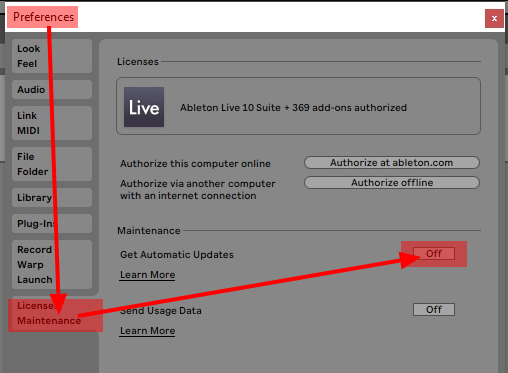Switch to the Audio preferences tab
The height and width of the screenshot is (373, 508).
coord(52,89)
